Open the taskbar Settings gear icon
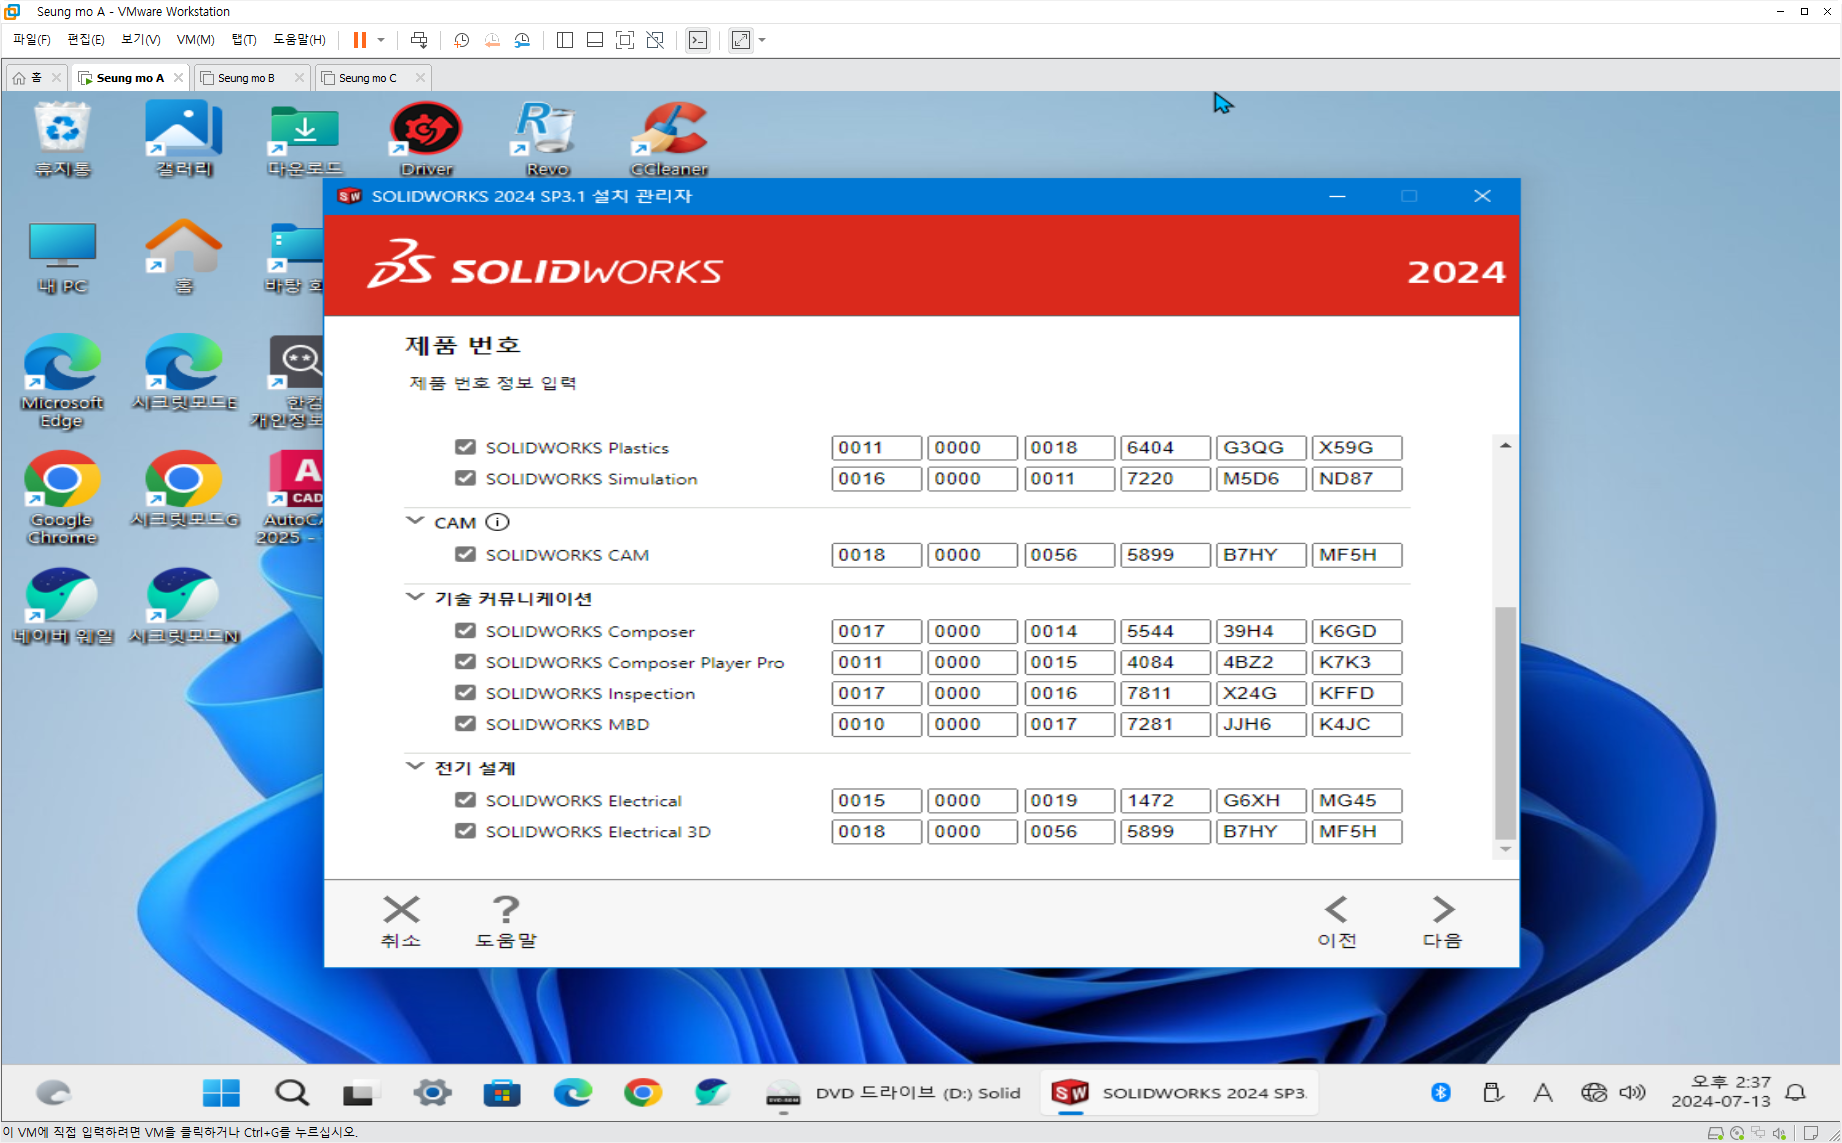 432,1093
